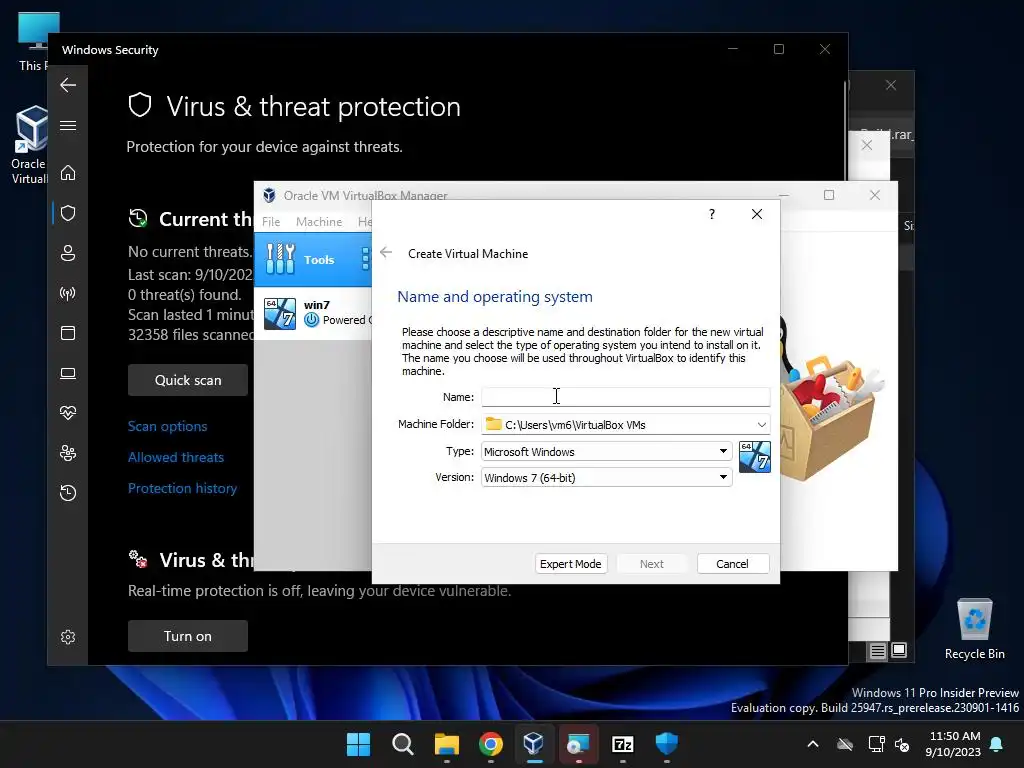Open Allowed threats link
Viewport: 1024px width, 768px height.
pyautogui.click(x=176, y=457)
